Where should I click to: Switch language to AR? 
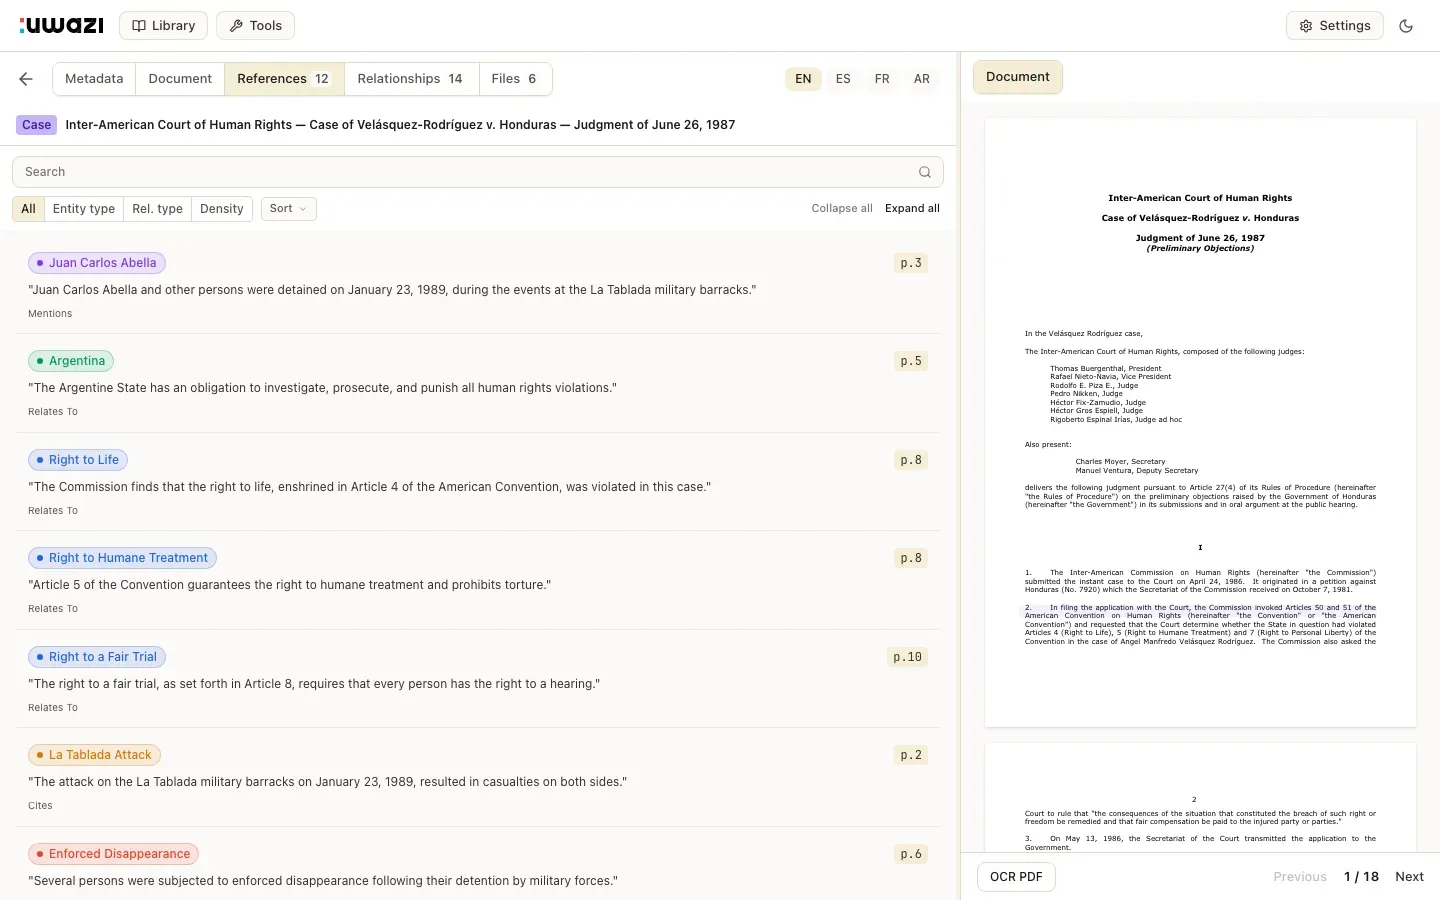coord(921,79)
